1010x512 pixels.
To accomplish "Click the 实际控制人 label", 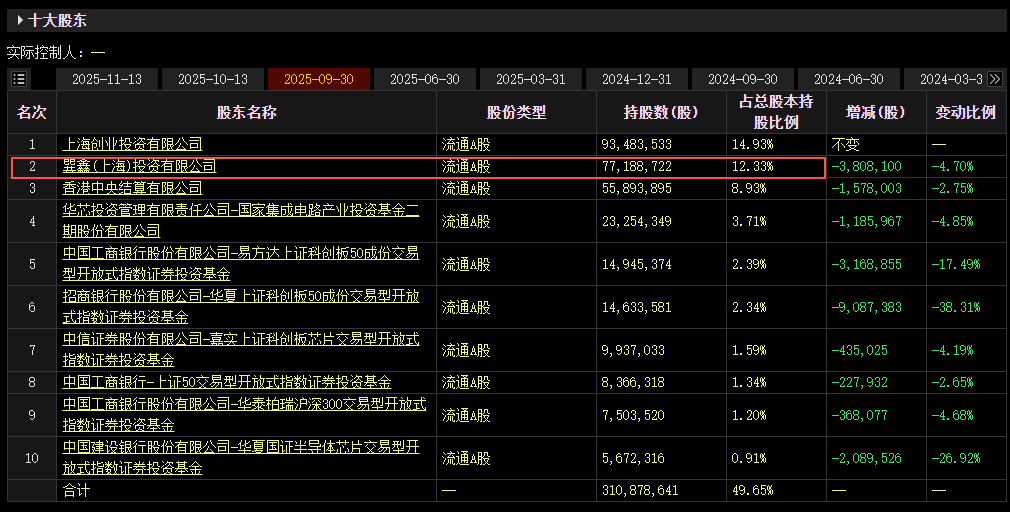I will [45, 52].
